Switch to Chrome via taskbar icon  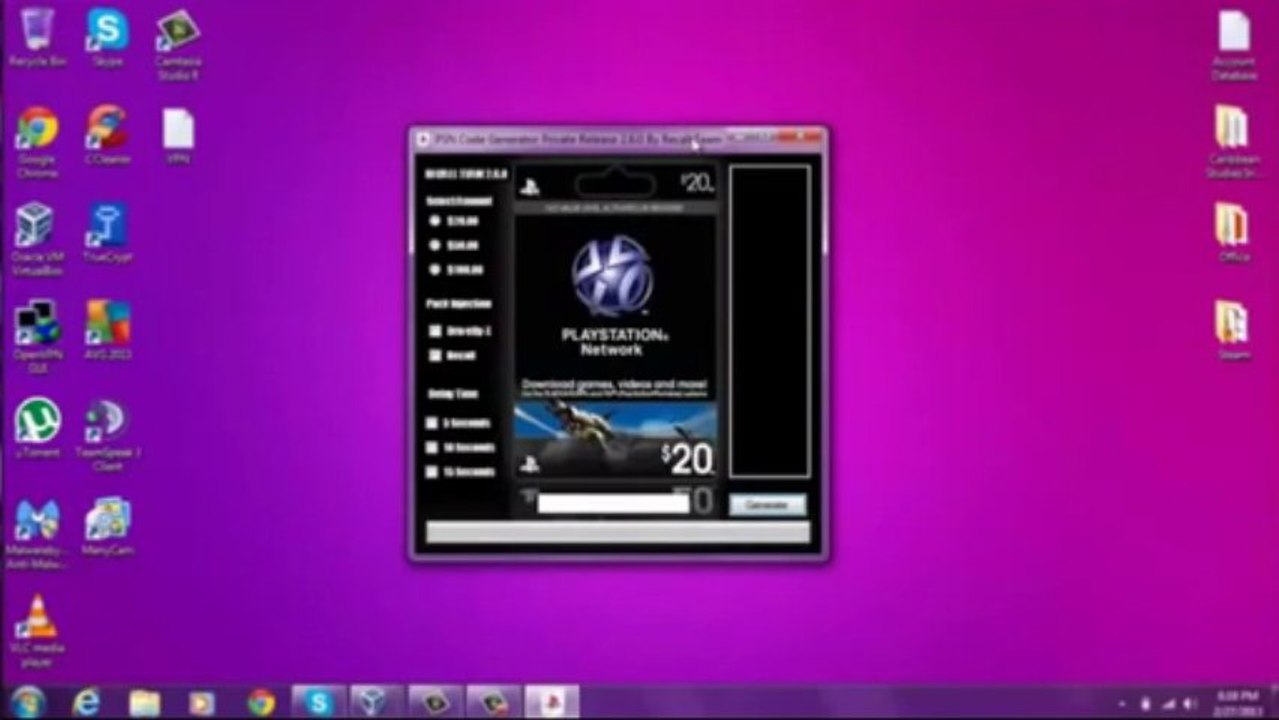tap(261, 703)
